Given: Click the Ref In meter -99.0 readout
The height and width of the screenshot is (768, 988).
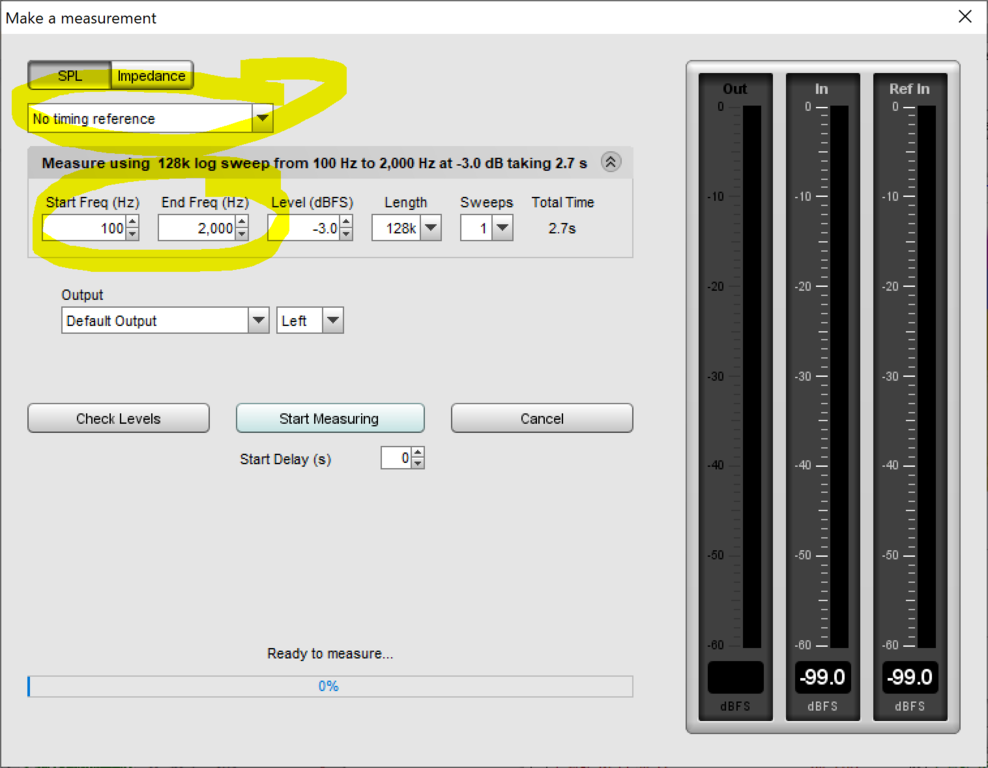Looking at the screenshot, I should 910,677.
